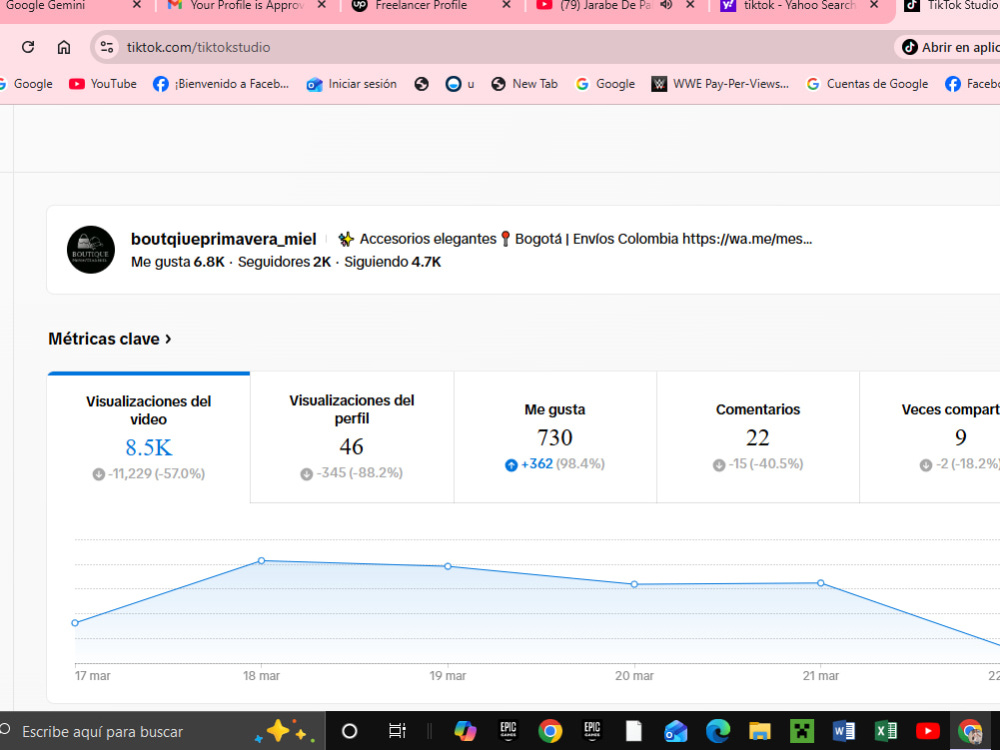Open Google bookmark next to WWE bookmark
1000x750 pixels.
point(605,84)
